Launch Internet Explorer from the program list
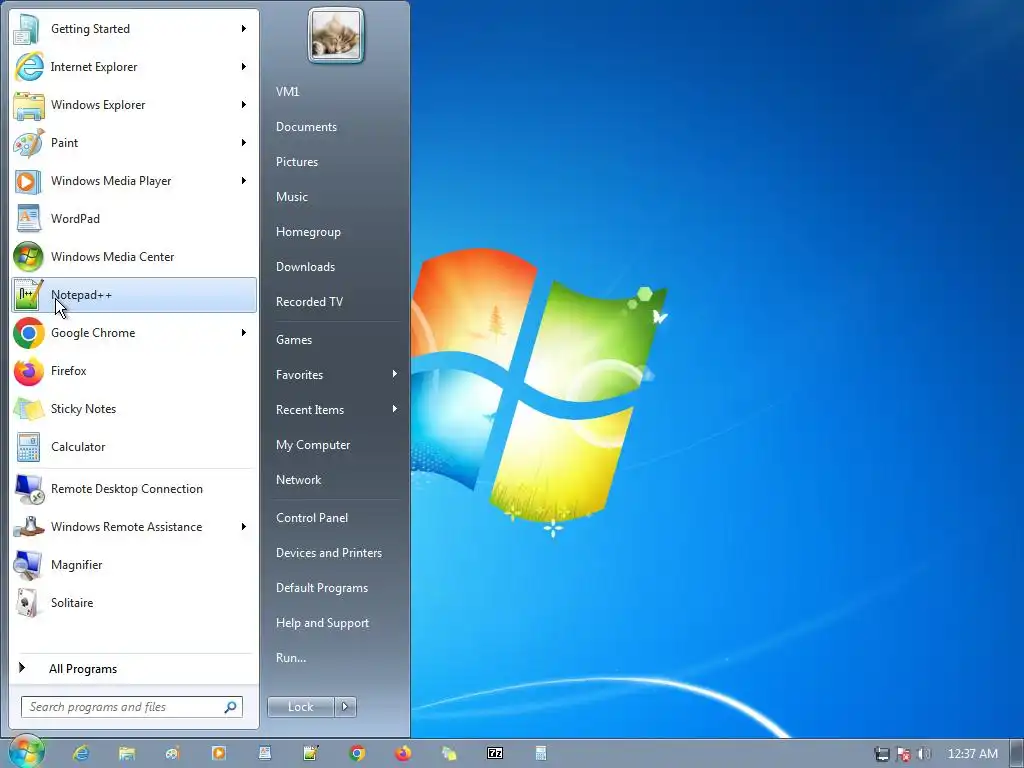 (x=134, y=67)
